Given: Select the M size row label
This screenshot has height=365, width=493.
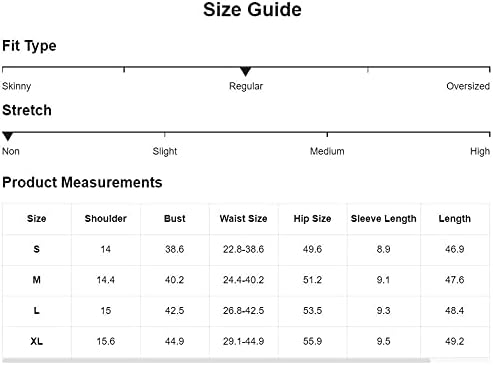Looking at the screenshot, I should coord(37,280).
